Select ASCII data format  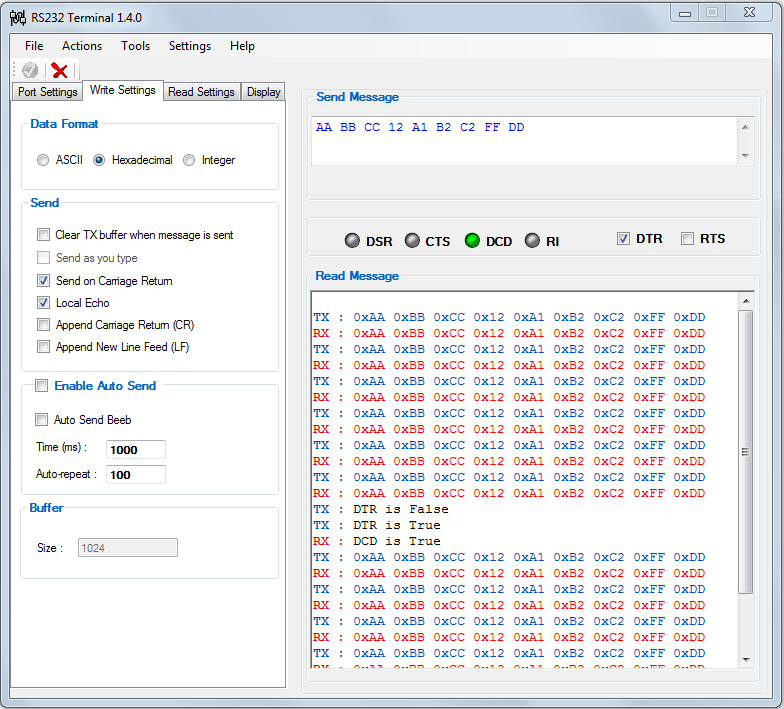[x=43, y=160]
